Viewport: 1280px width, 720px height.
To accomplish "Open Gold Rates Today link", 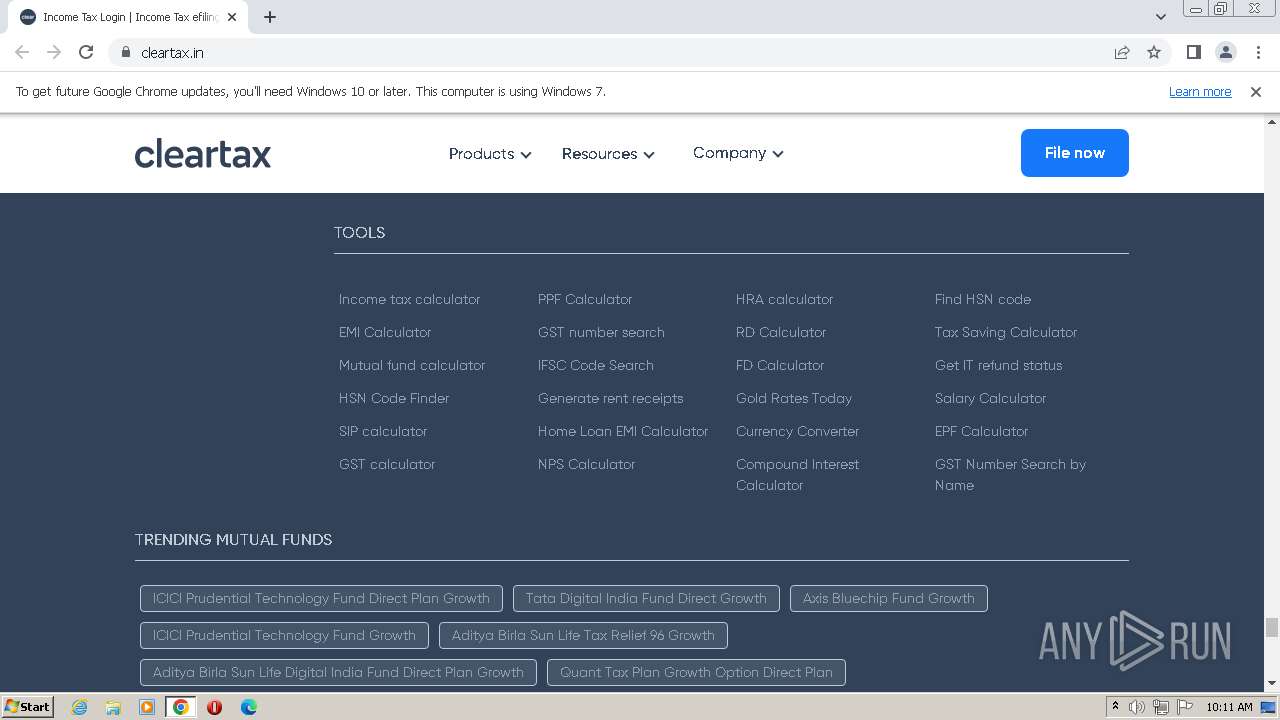I will pyautogui.click(x=794, y=398).
